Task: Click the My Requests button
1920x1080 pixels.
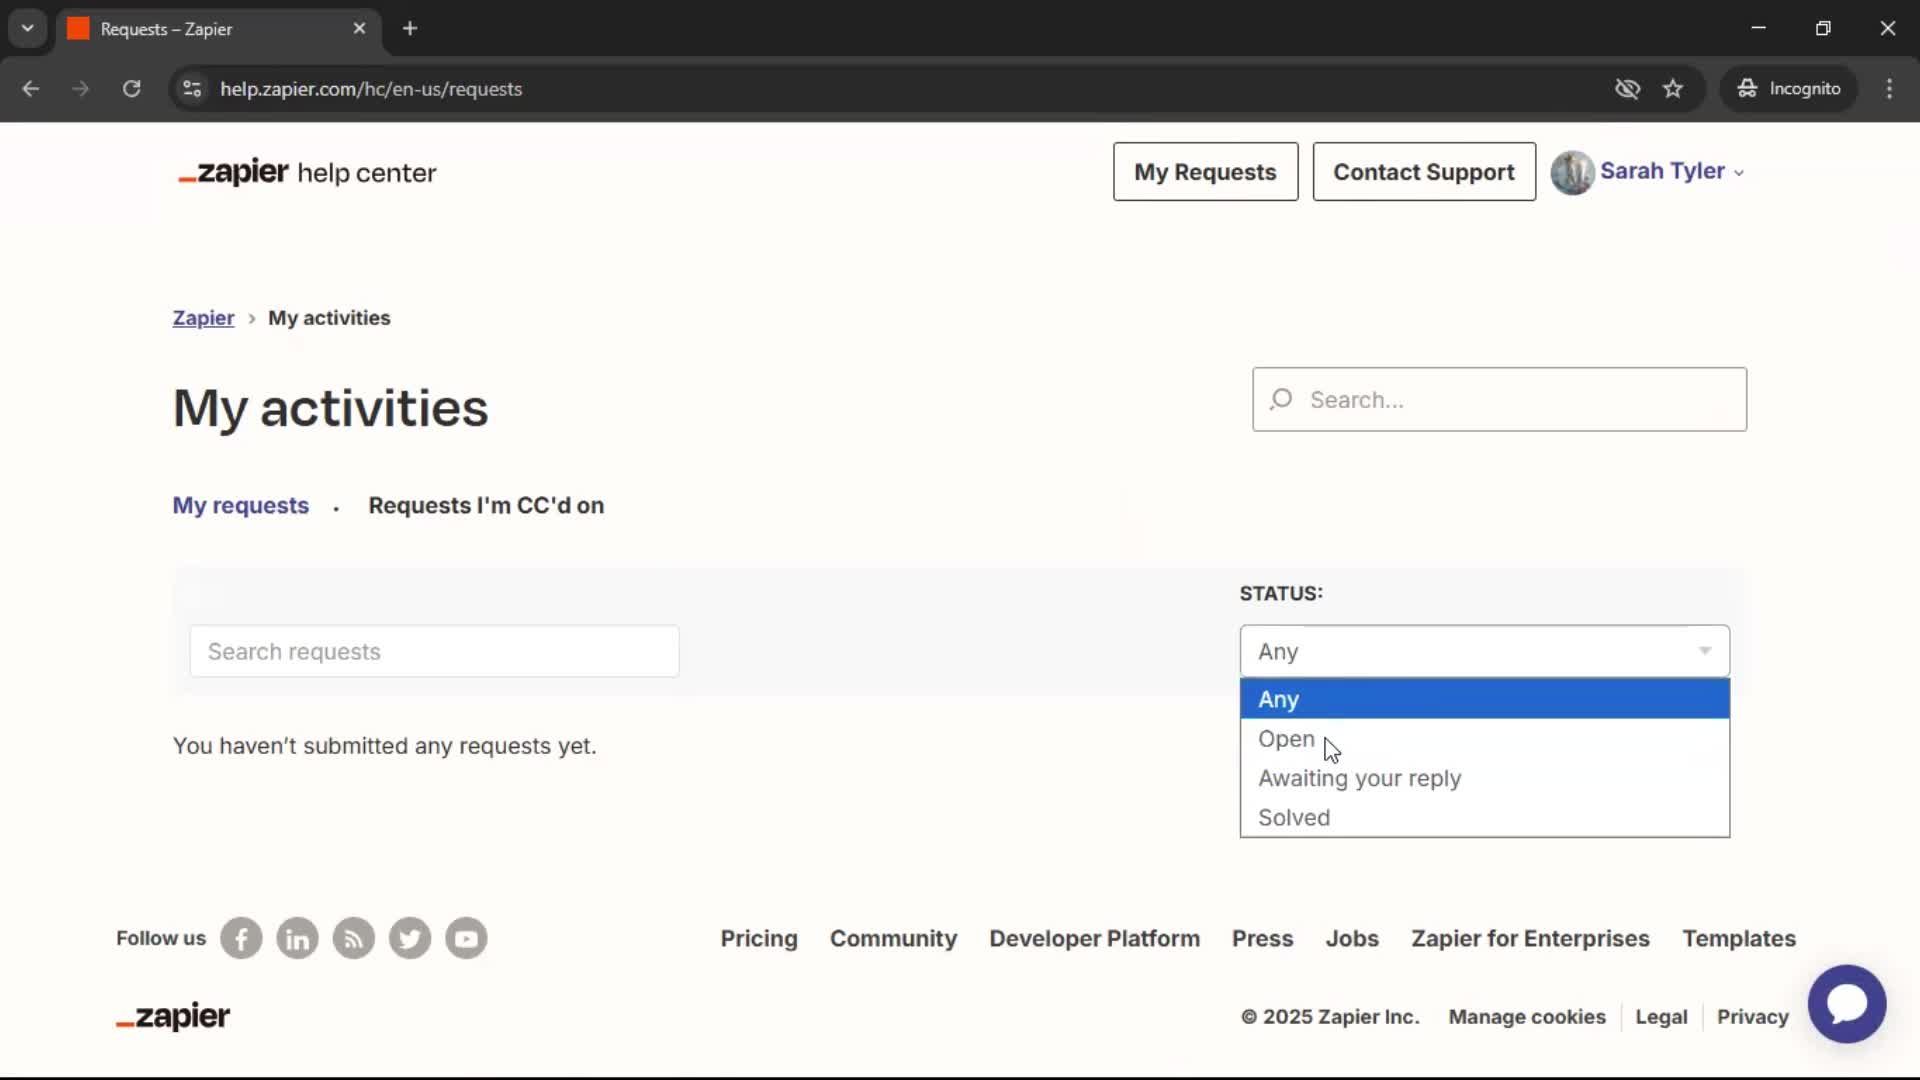Action: [1205, 172]
